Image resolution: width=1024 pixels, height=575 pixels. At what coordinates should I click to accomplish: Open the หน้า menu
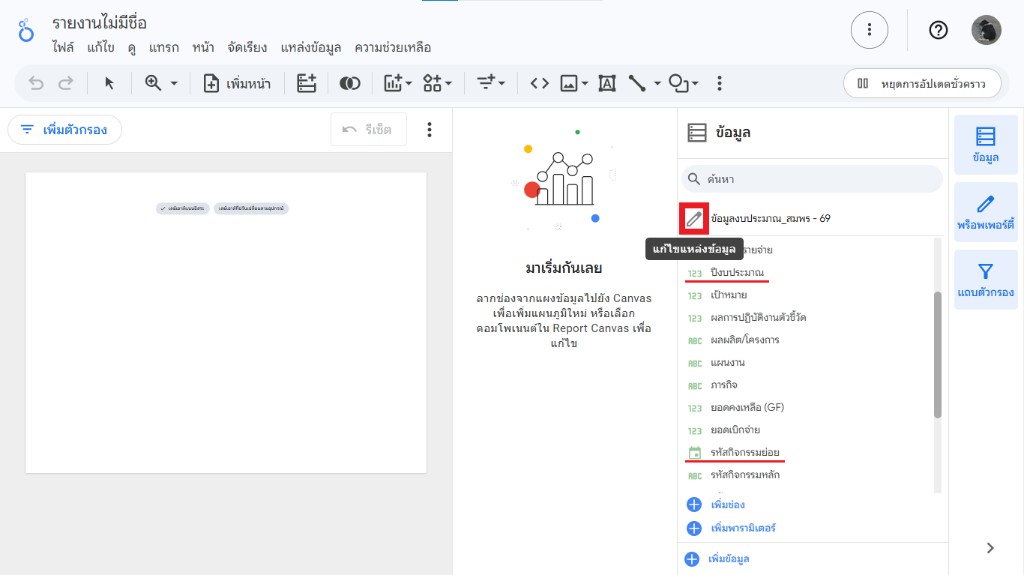pos(203,48)
